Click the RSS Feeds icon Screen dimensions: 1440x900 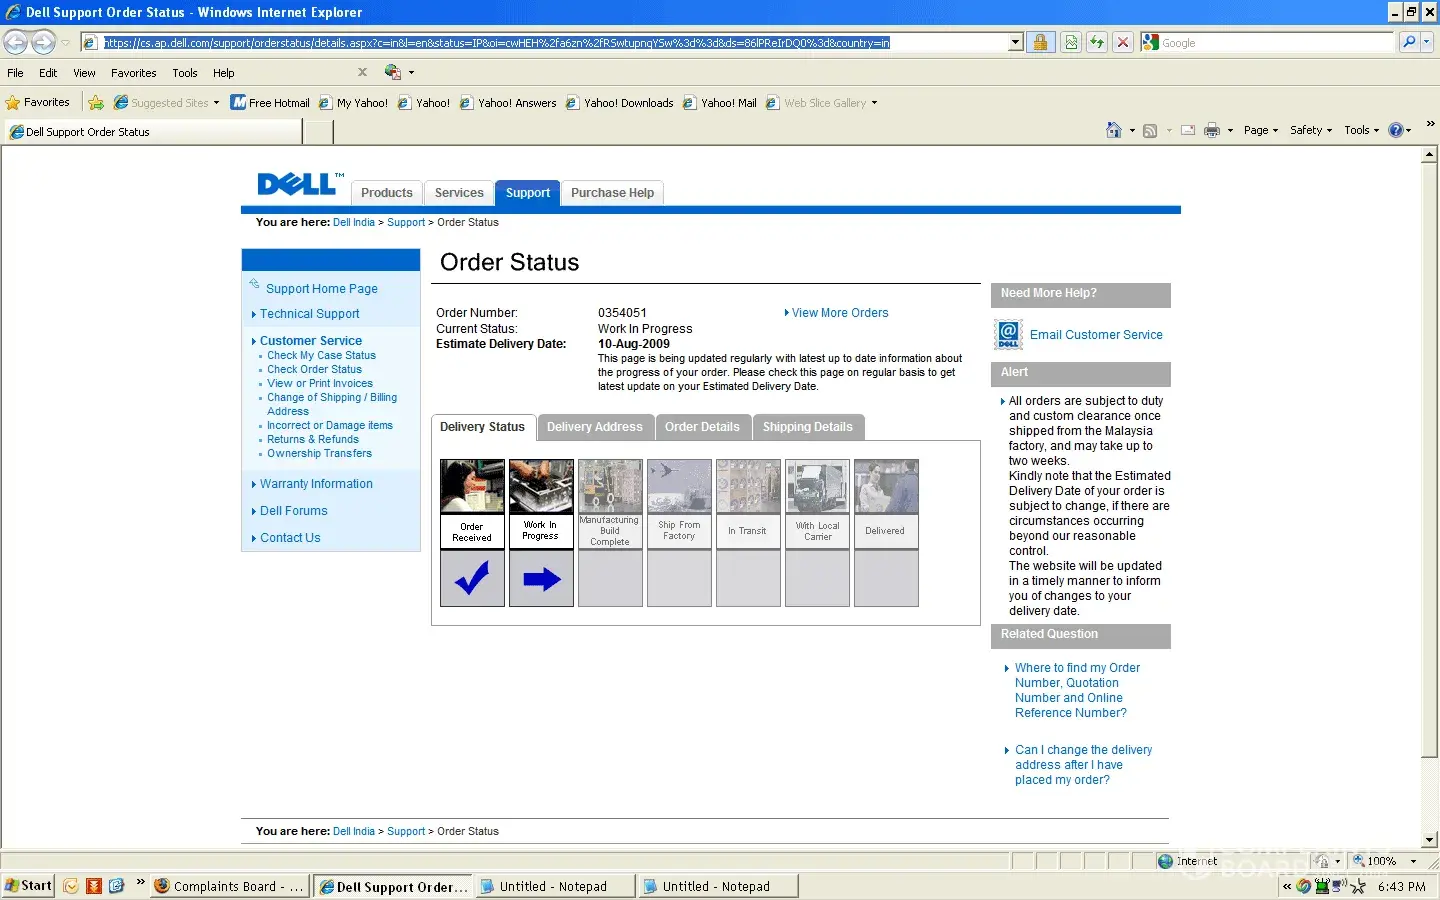[1150, 130]
